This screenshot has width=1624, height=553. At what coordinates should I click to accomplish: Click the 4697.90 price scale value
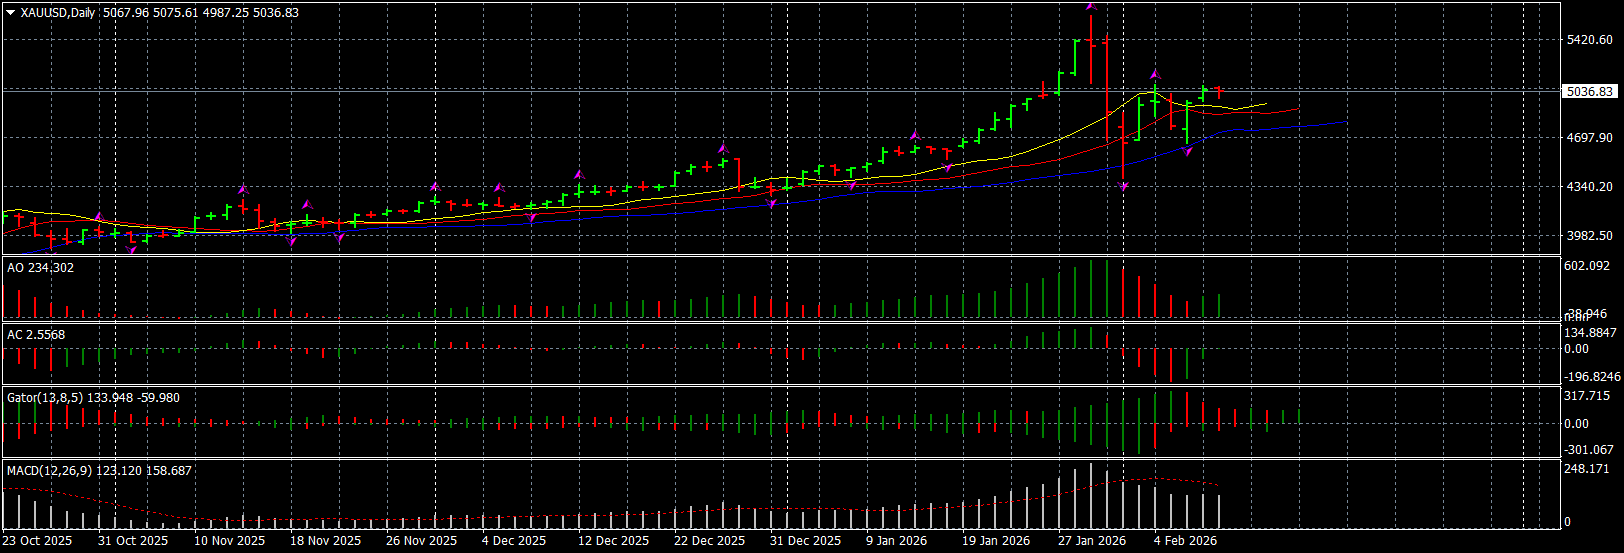pyautogui.click(x=1590, y=138)
